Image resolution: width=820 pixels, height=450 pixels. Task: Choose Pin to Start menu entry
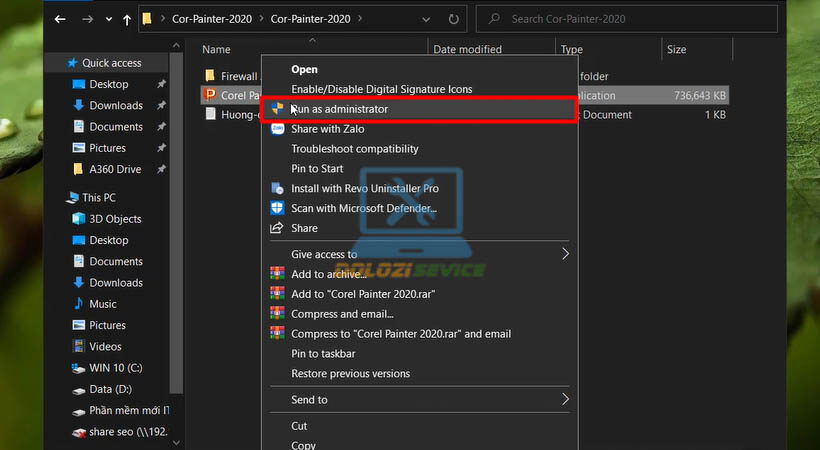coord(317,168)
